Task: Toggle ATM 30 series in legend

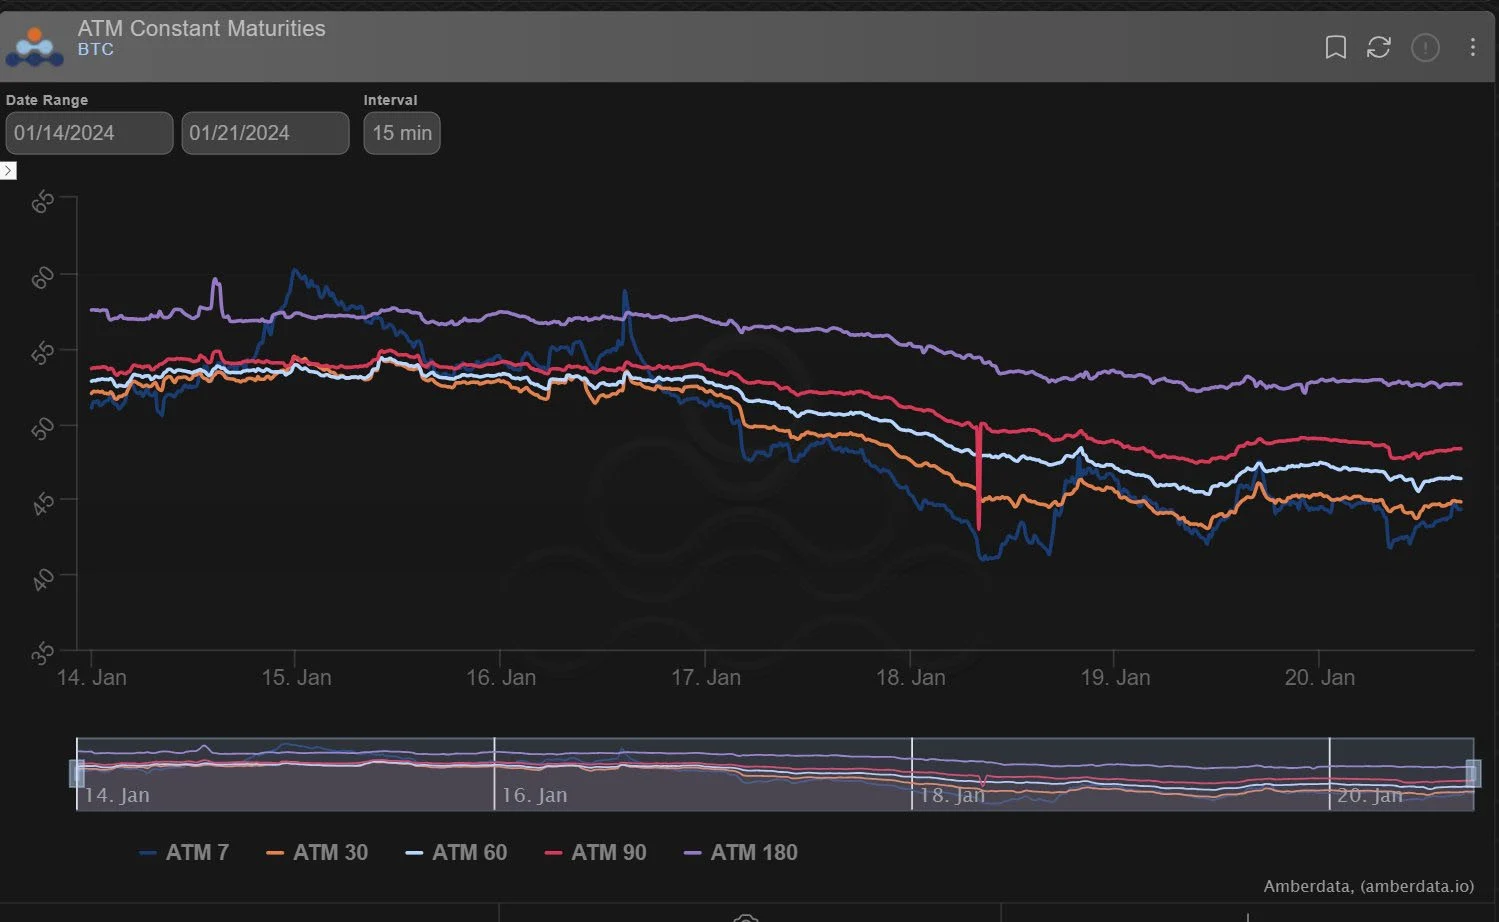Action: click(317, 853)
